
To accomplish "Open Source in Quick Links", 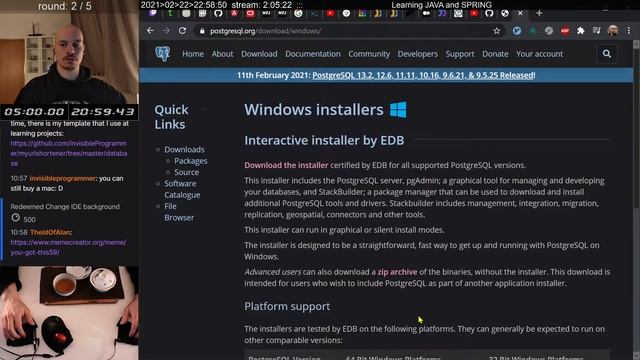I will [187, 172].
